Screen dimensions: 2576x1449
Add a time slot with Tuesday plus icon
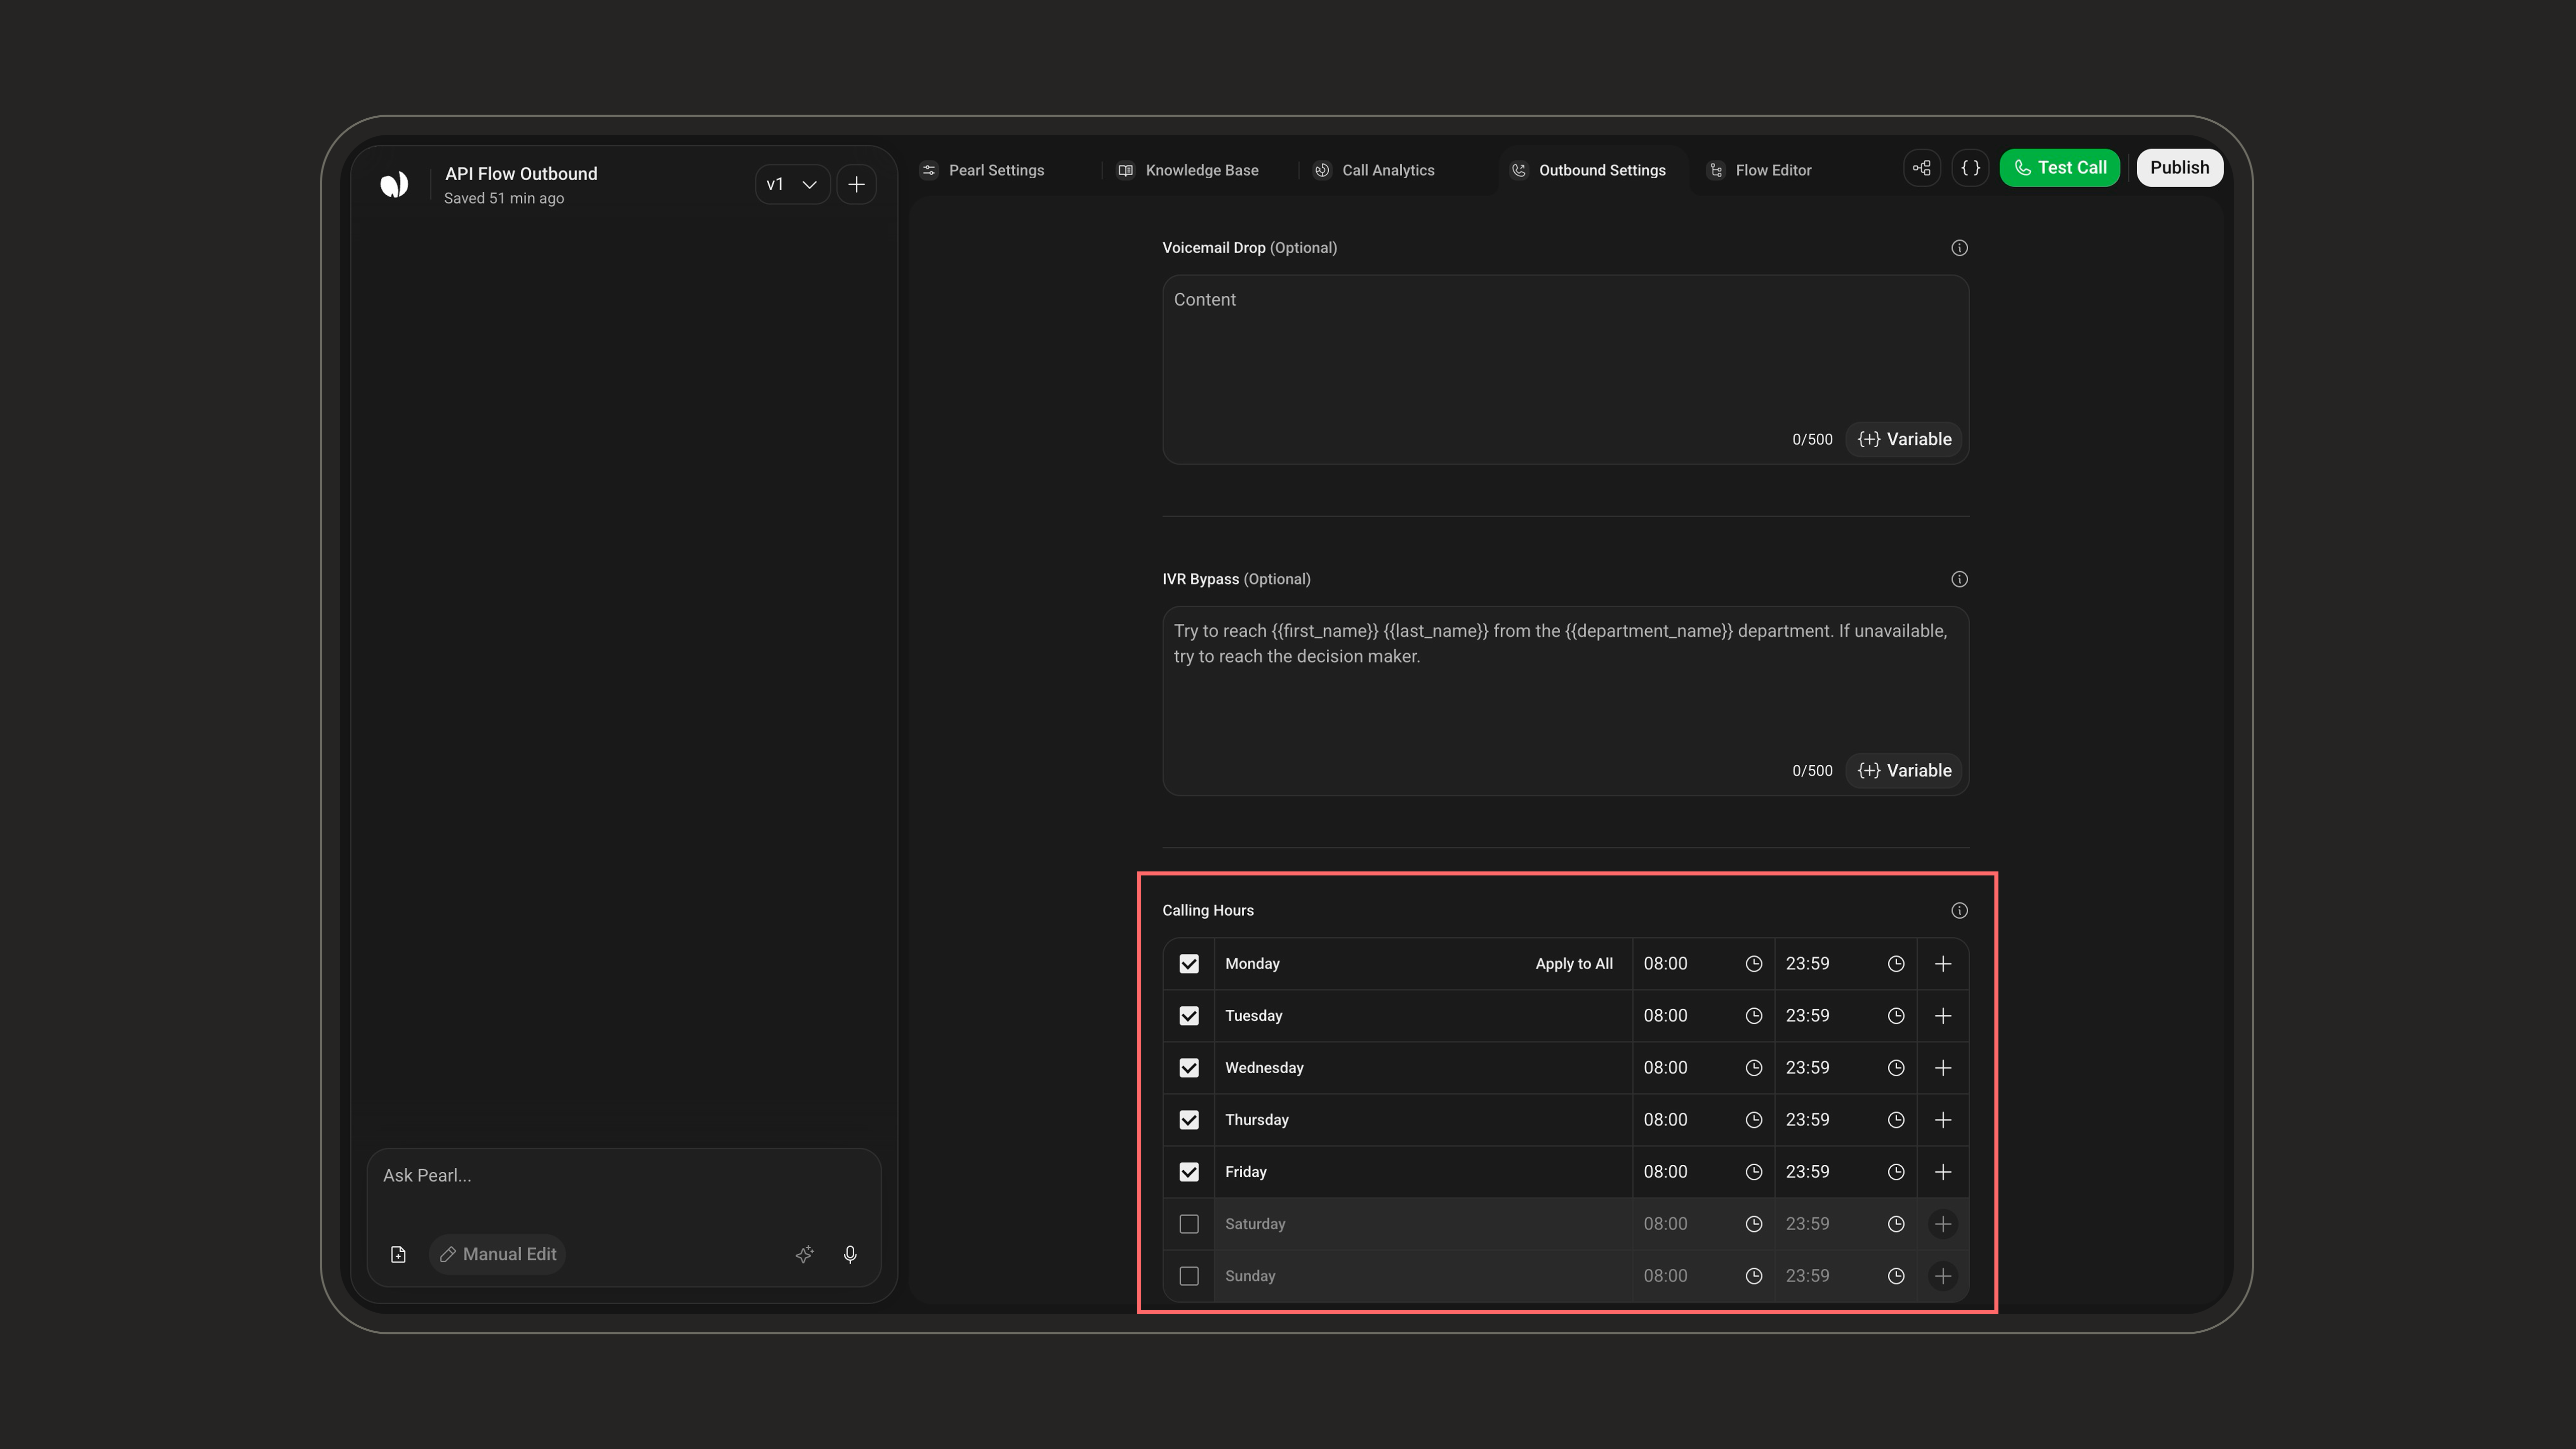click(1943, 1016)
